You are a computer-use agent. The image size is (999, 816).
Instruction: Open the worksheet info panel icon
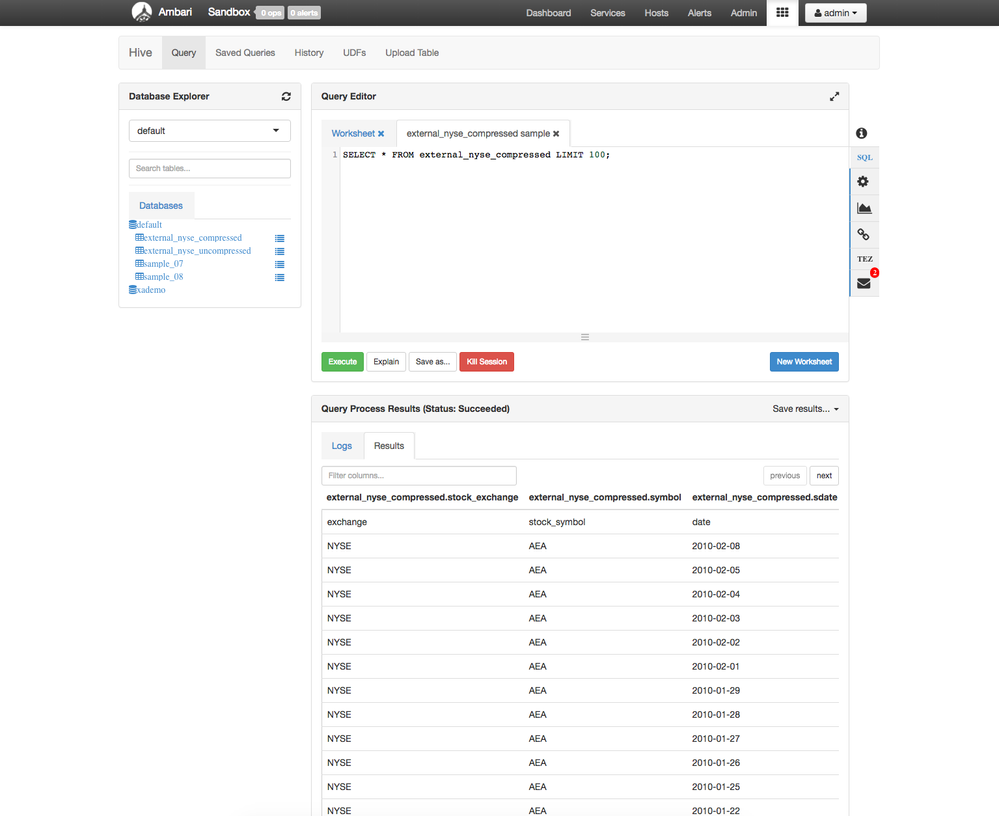[861, 132]
